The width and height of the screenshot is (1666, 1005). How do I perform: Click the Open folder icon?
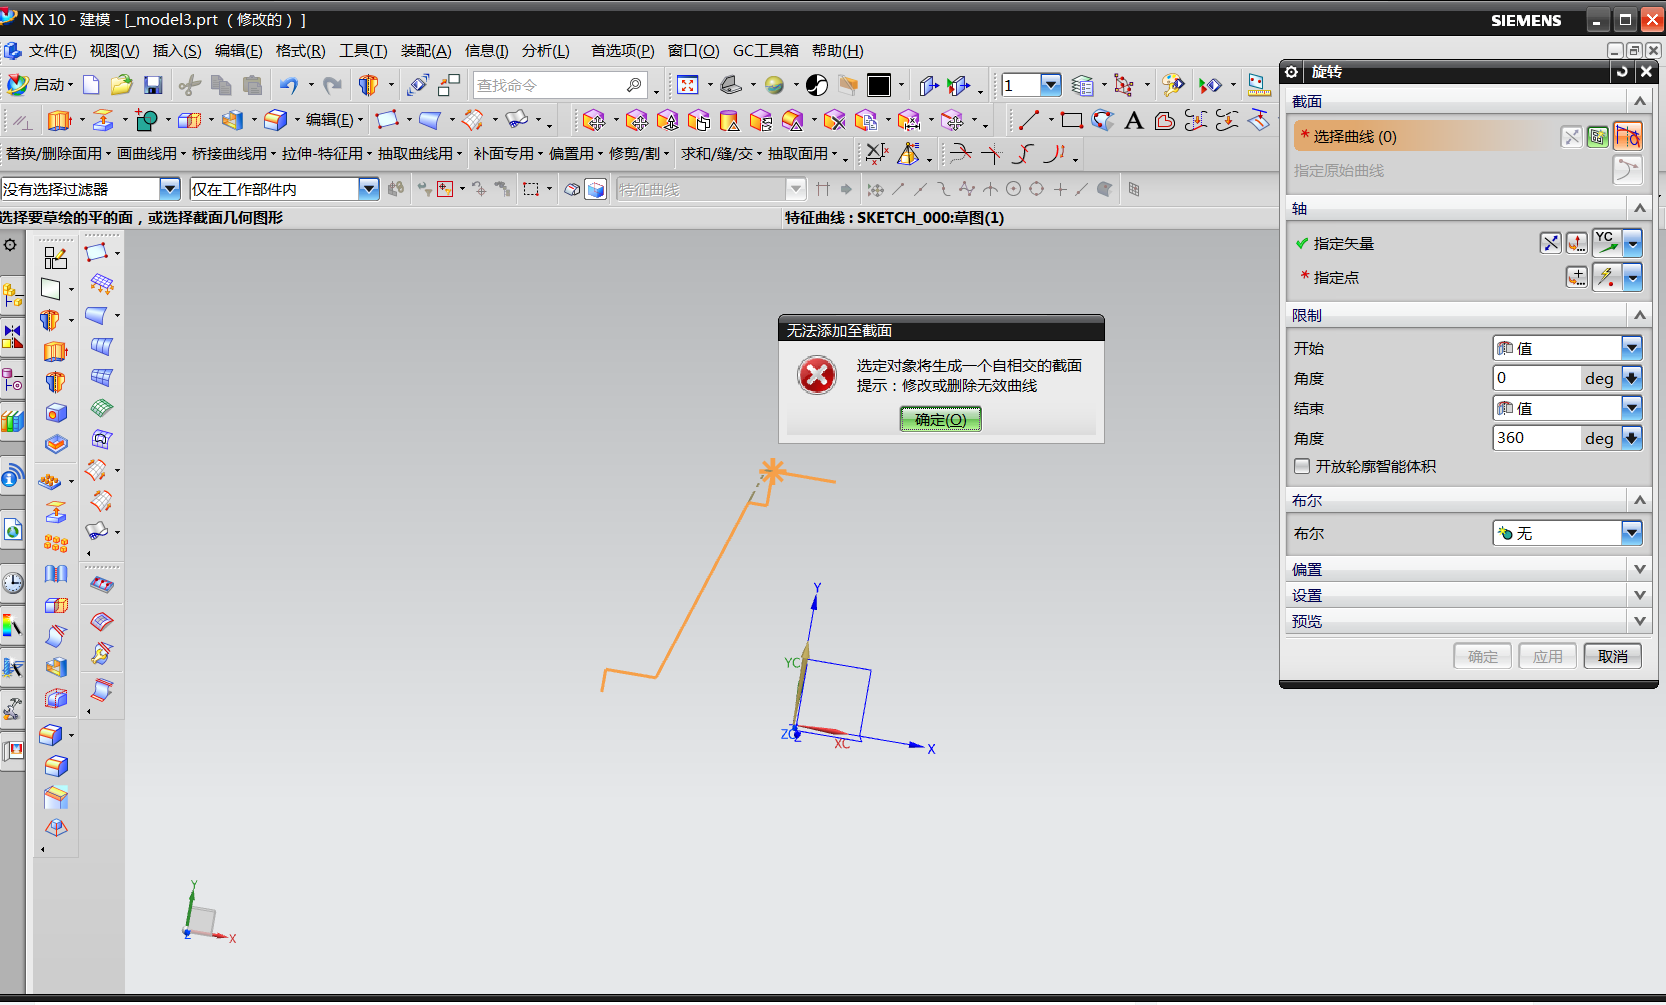click(122, 85)
